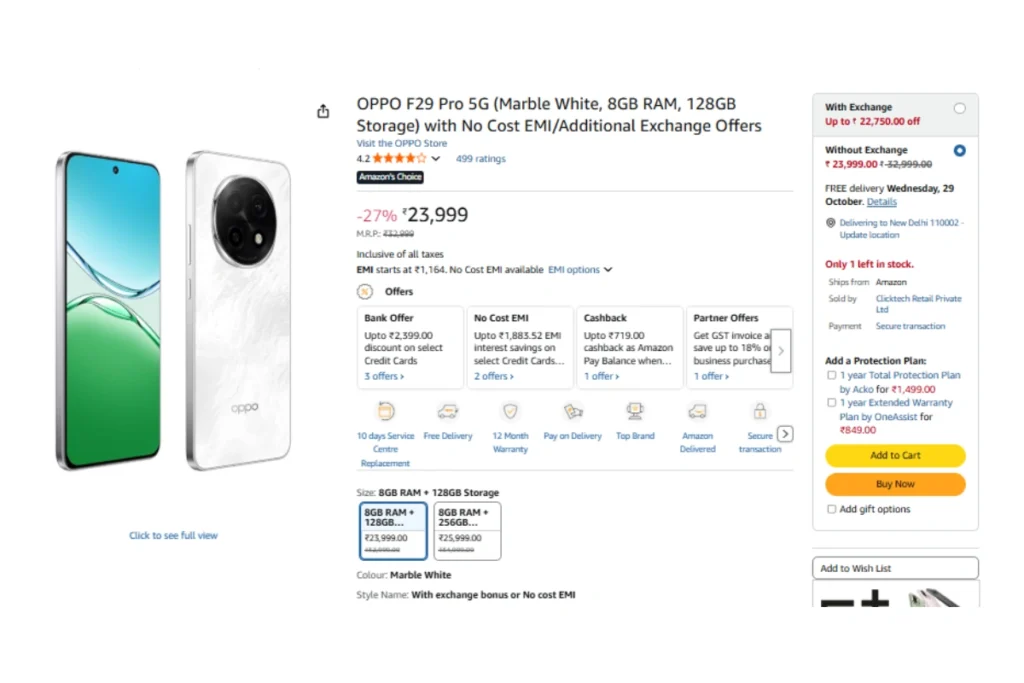Image resolution: width=1024 pixels, height=683 pixels.
Task: Choose the 8GB RAM + 128GB storage variant
Action: tap(393, 530)
